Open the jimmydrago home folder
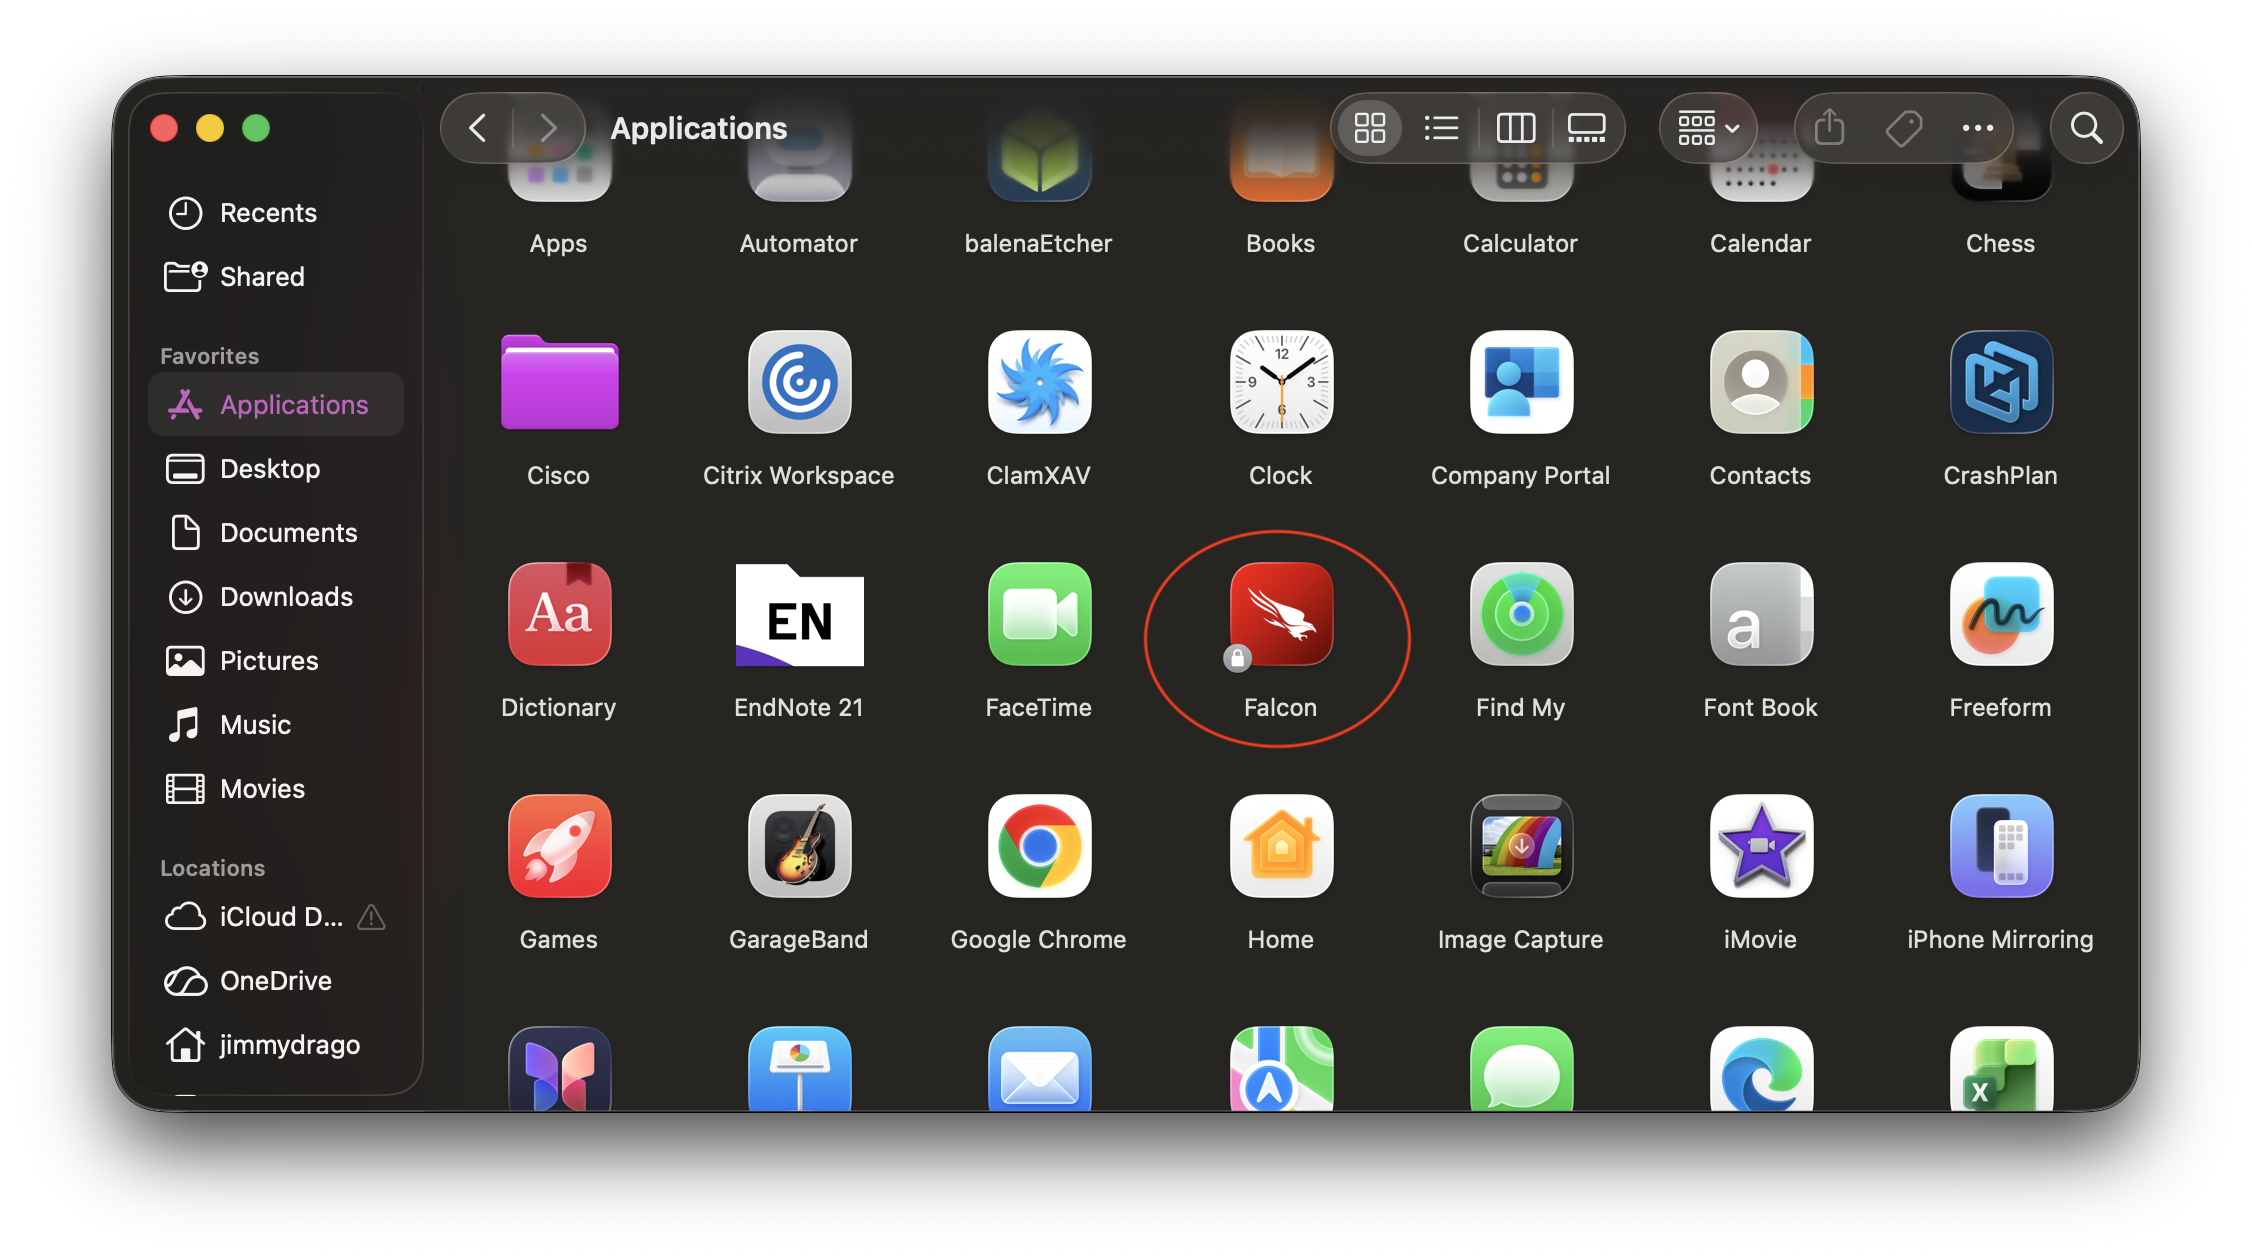Image resolution: width=2252 pixels, height=1260 pixels. pos(275,1045)
